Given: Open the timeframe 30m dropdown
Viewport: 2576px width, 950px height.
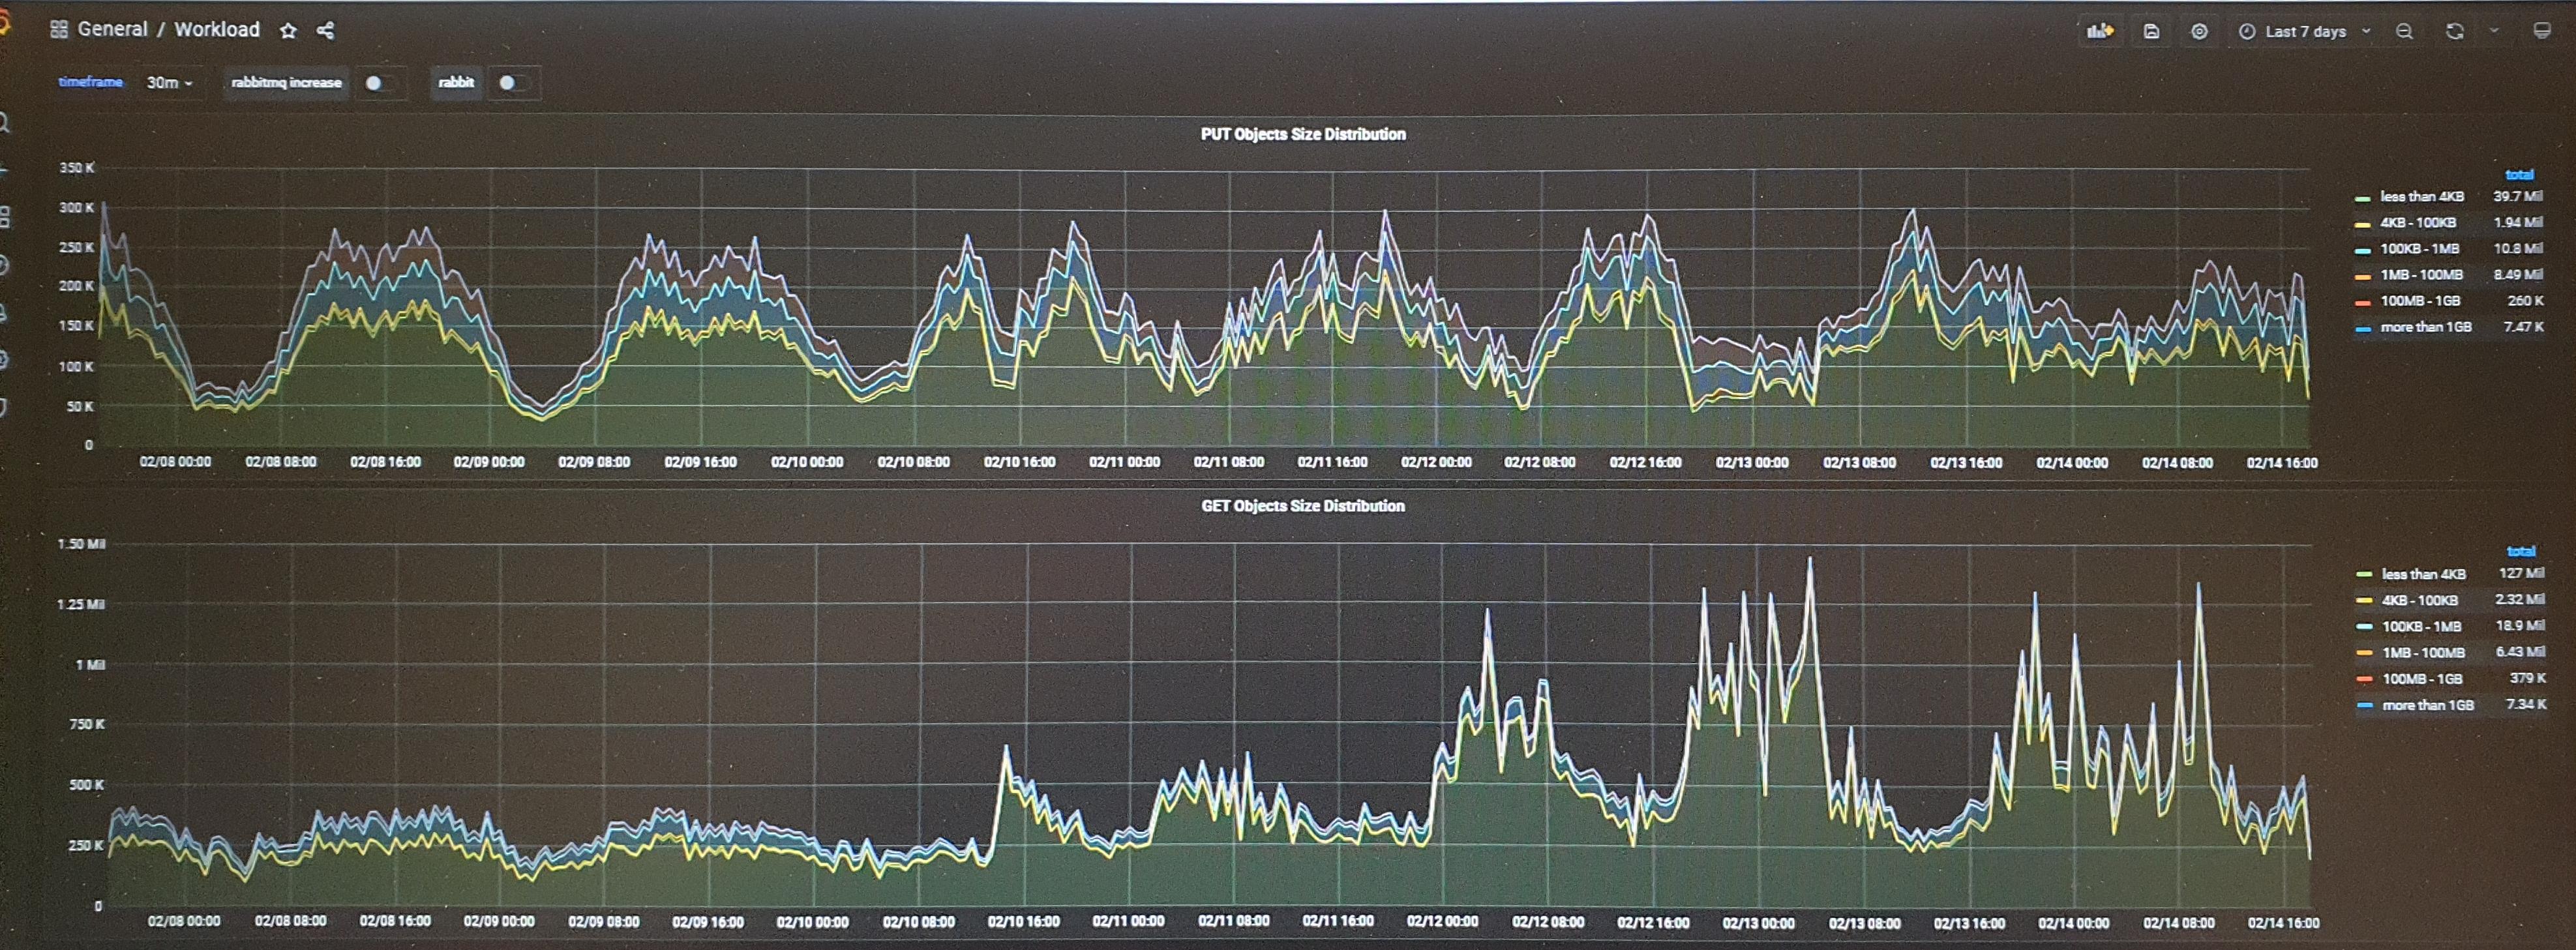Looking at the screenshot, I should click(x=168, y=83).
